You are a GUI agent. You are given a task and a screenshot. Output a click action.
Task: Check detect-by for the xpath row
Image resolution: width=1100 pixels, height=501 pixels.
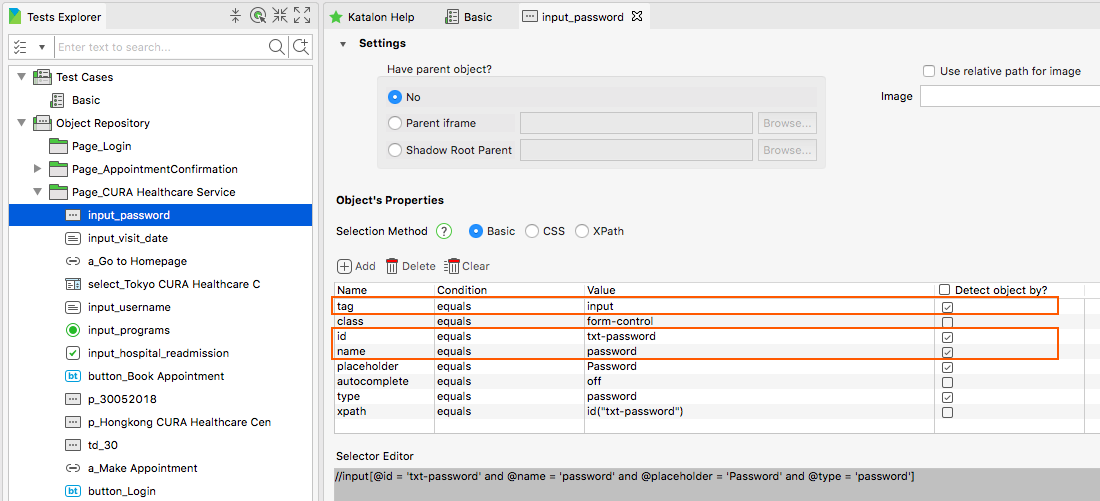point(948,413)
